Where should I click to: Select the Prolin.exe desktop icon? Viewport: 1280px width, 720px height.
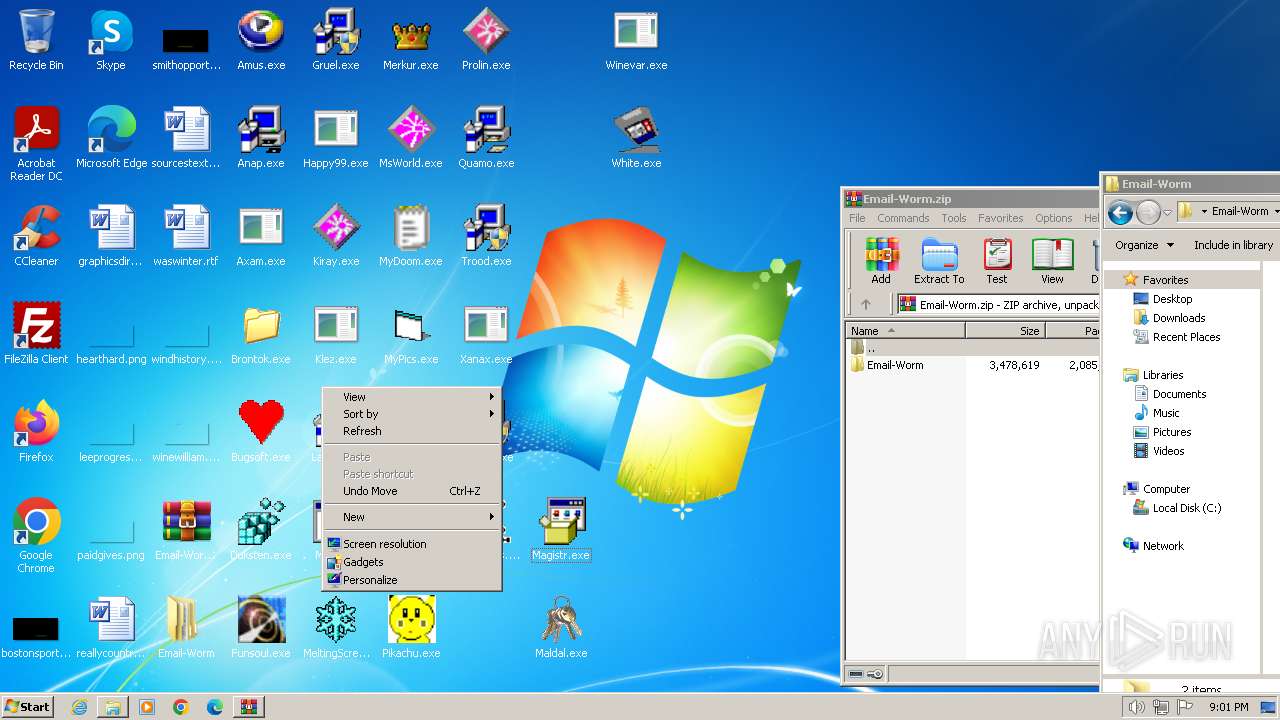(486, 40)
